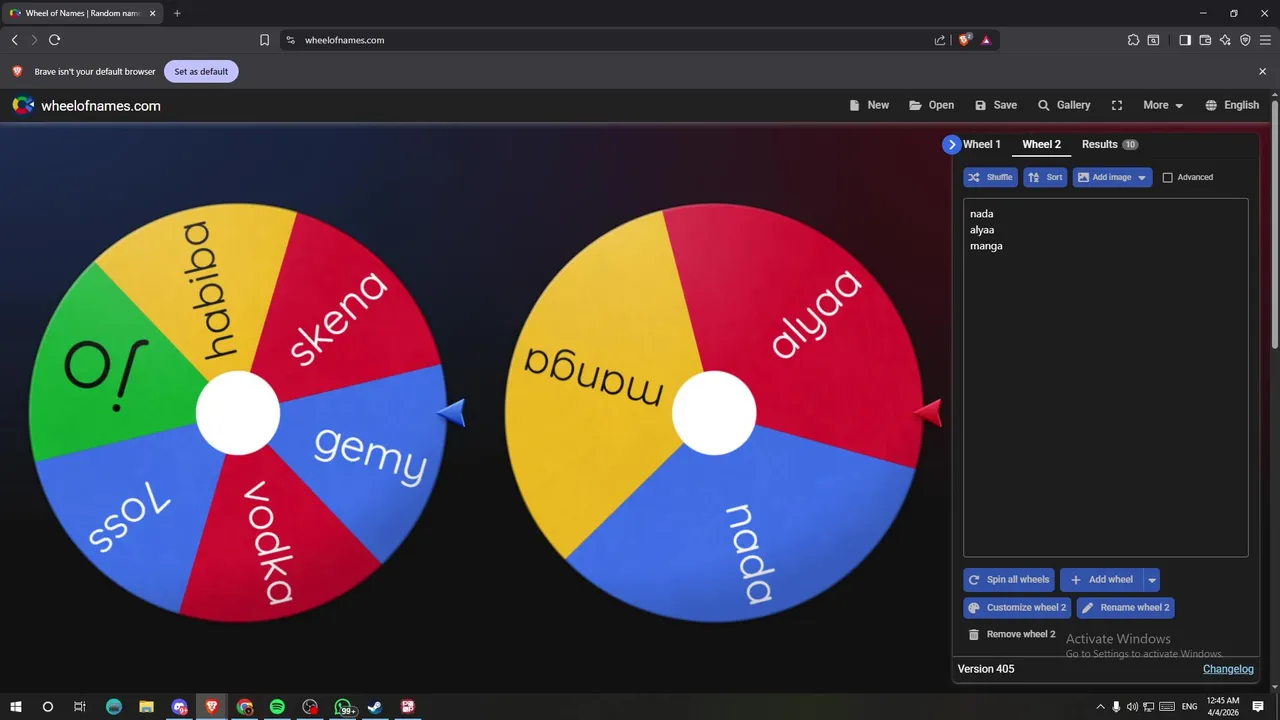Open the Brave Wallet icon
This screenshot has height=720, width=1280.
(x=1205, y=40)
